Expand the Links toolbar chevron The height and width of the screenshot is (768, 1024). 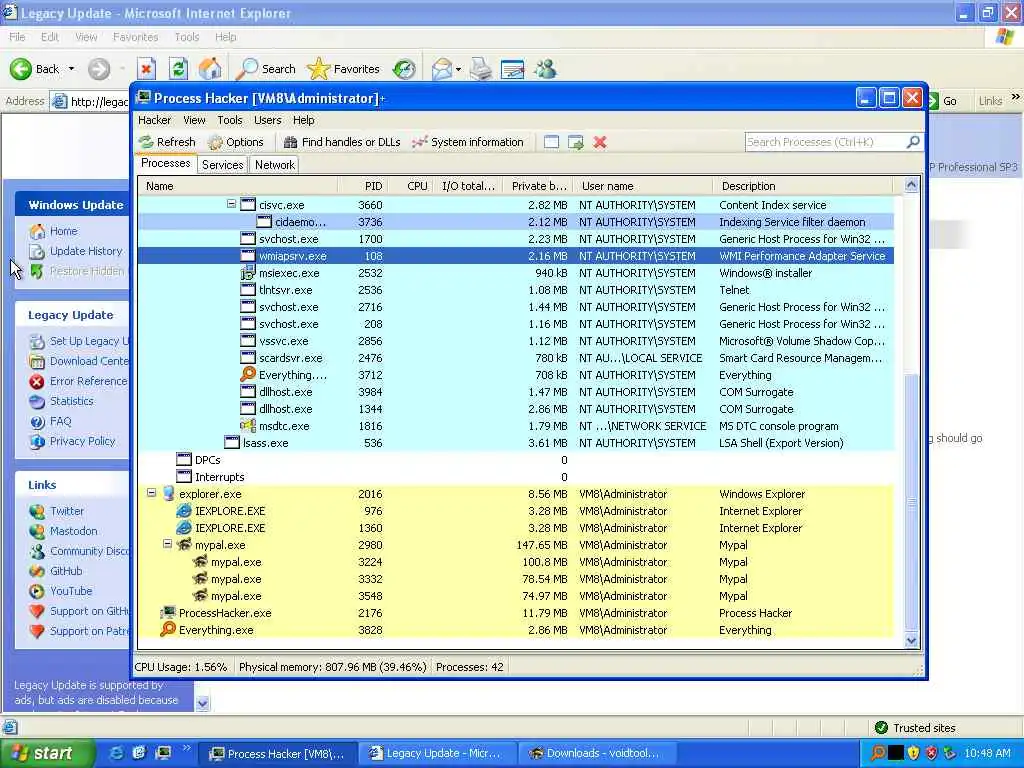coord(1015,97)
